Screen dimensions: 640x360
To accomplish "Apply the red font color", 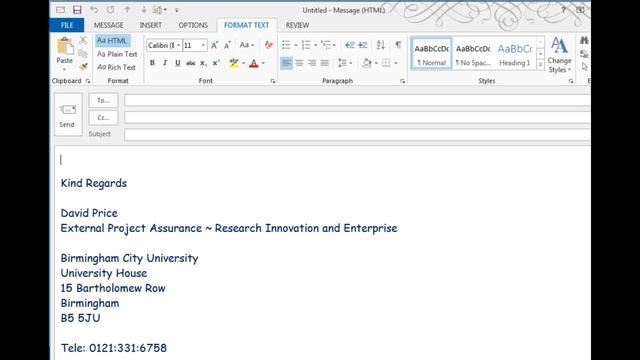I will pos(254,63).
